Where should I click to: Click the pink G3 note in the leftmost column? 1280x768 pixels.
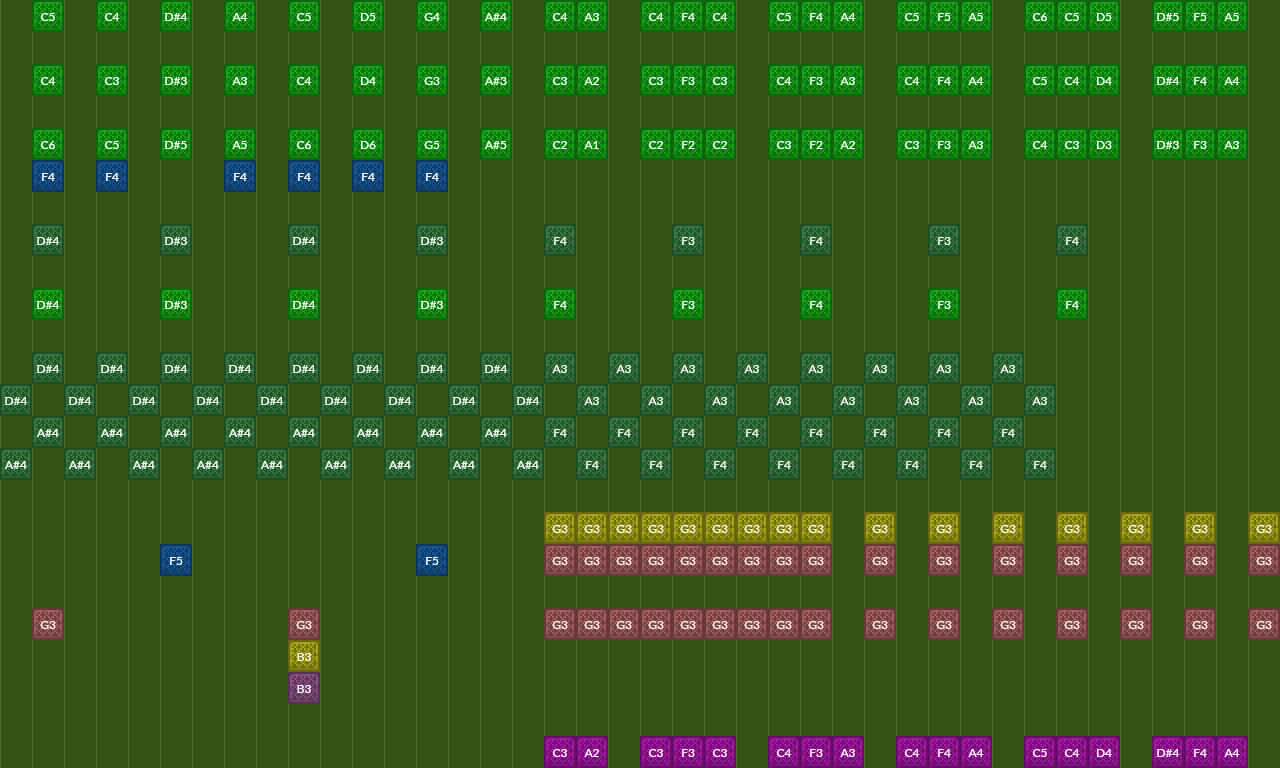tap(47, 624)
